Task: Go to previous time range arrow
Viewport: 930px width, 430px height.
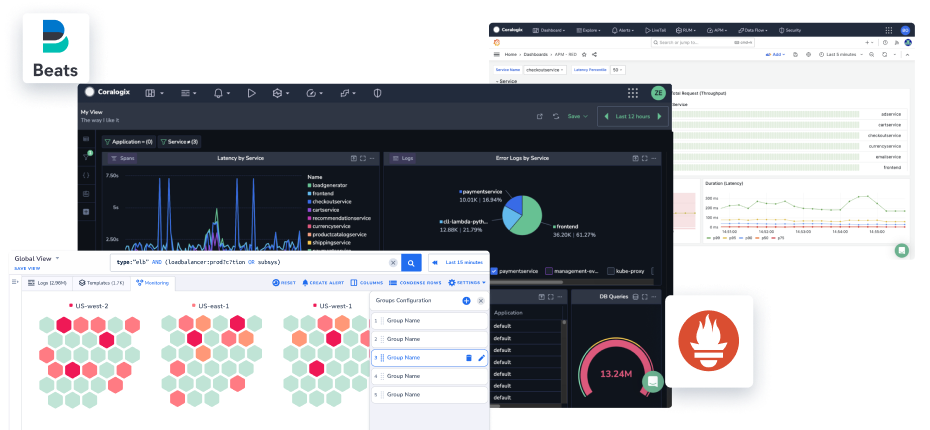Action: (x=606, y=116)
